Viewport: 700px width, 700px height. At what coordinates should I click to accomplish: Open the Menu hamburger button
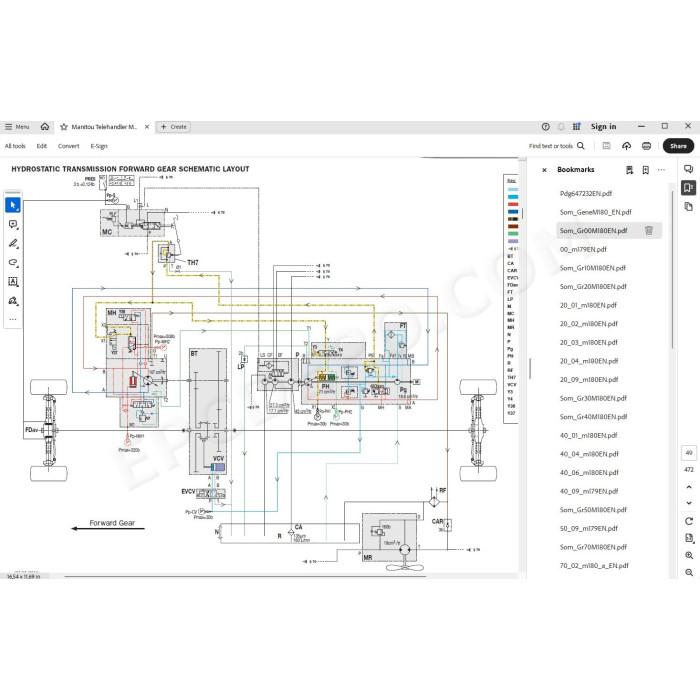[17, 127]
